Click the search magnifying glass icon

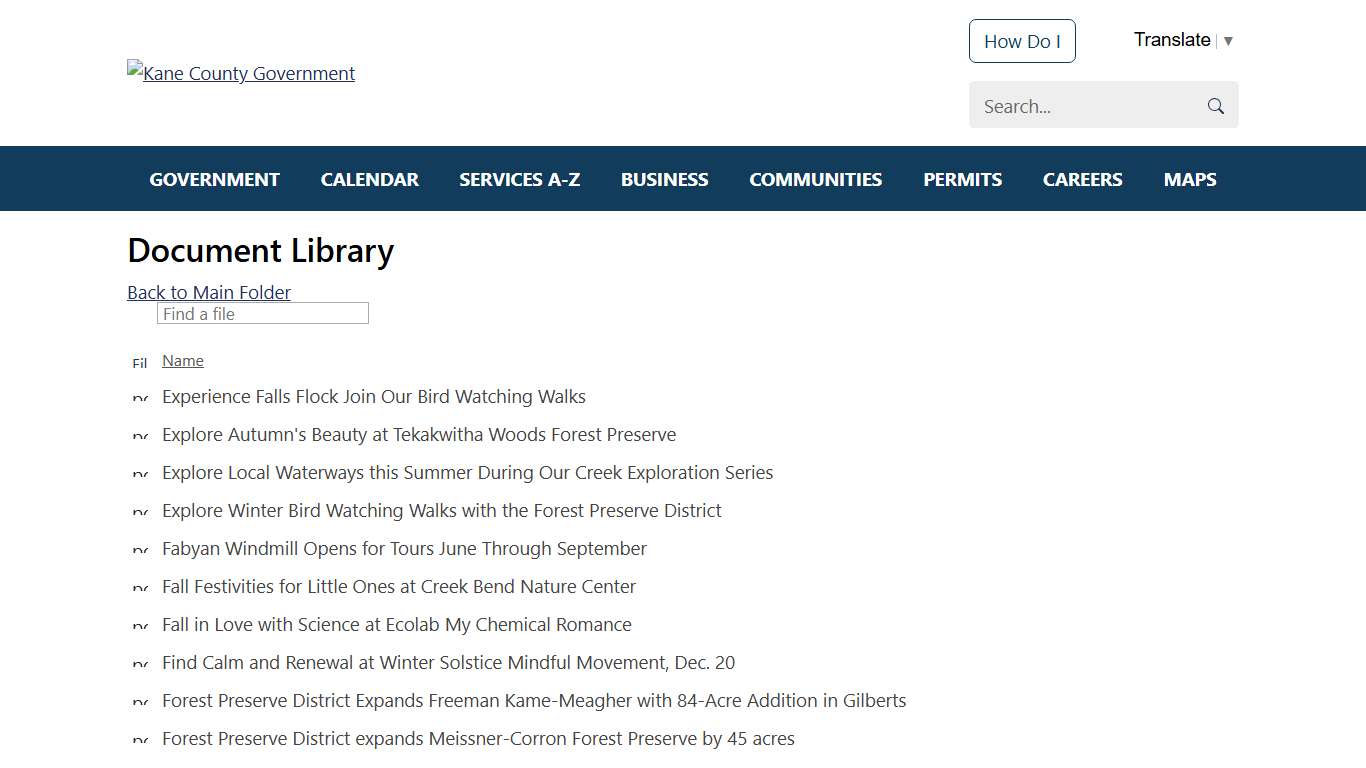[1215, 105]
